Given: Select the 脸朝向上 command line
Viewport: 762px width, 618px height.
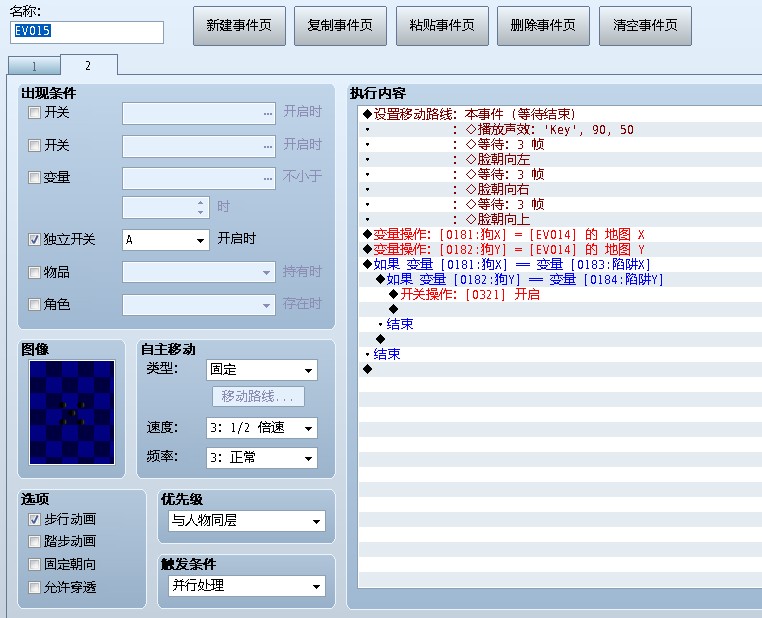Looking at the screenshot, I should (x=560, y=219).
